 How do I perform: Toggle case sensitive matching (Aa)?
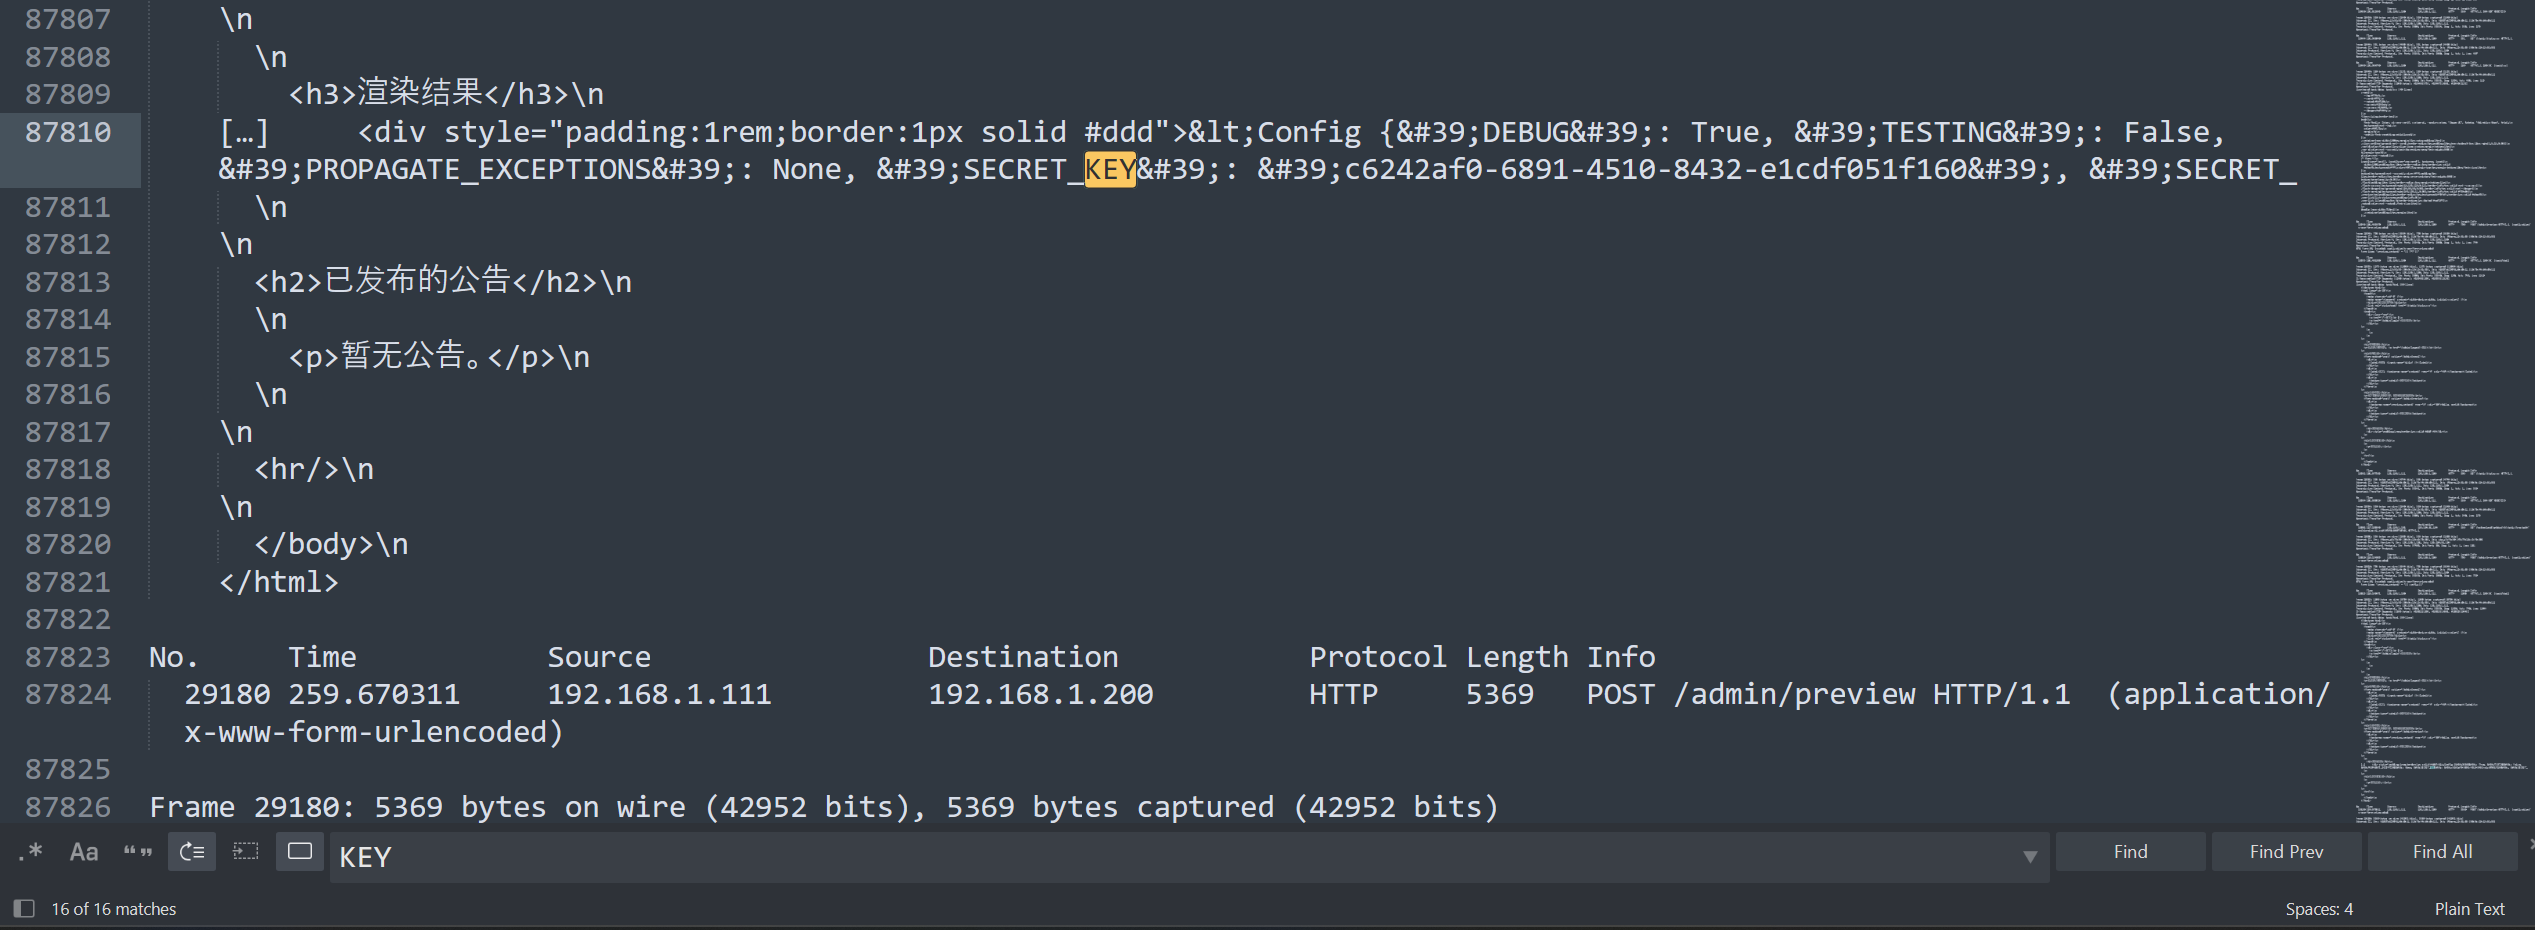[84, 852]
